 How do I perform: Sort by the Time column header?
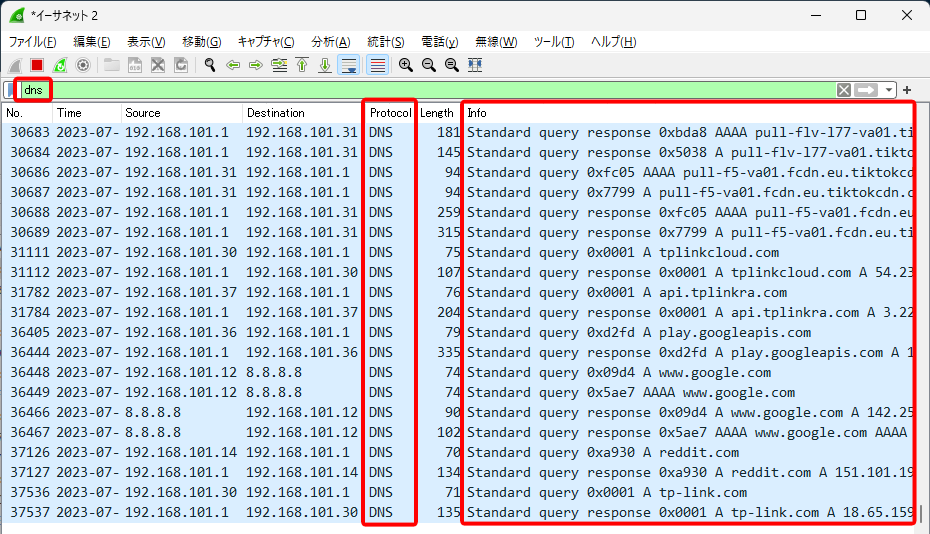pyautogui.click(x=87, y=113)
